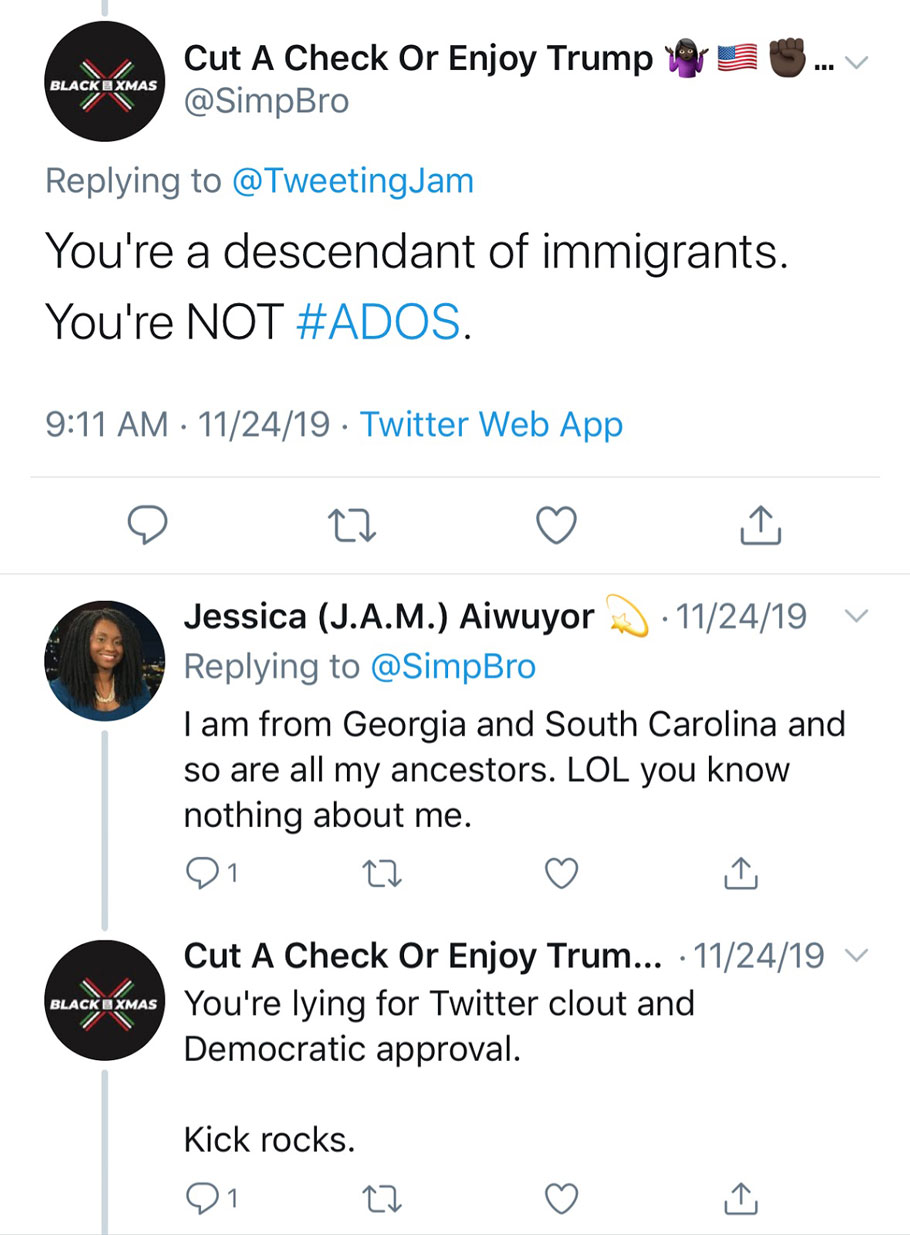Click the Twitter Web App source link
Screen dimensions: 910x1235
[x=492, y=424]
